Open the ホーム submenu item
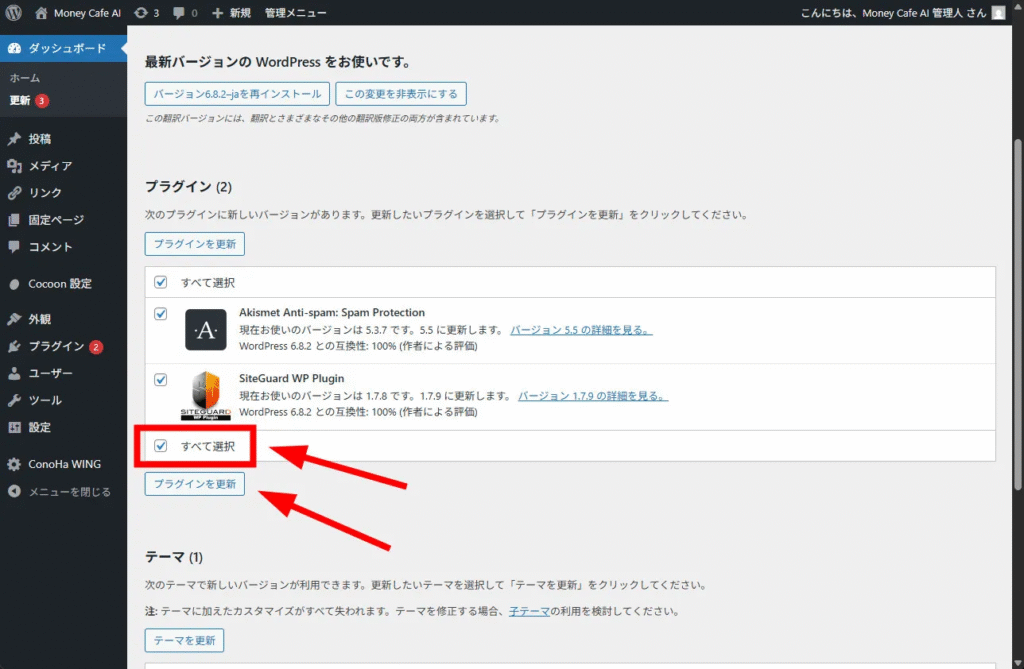 coord(25,78)
